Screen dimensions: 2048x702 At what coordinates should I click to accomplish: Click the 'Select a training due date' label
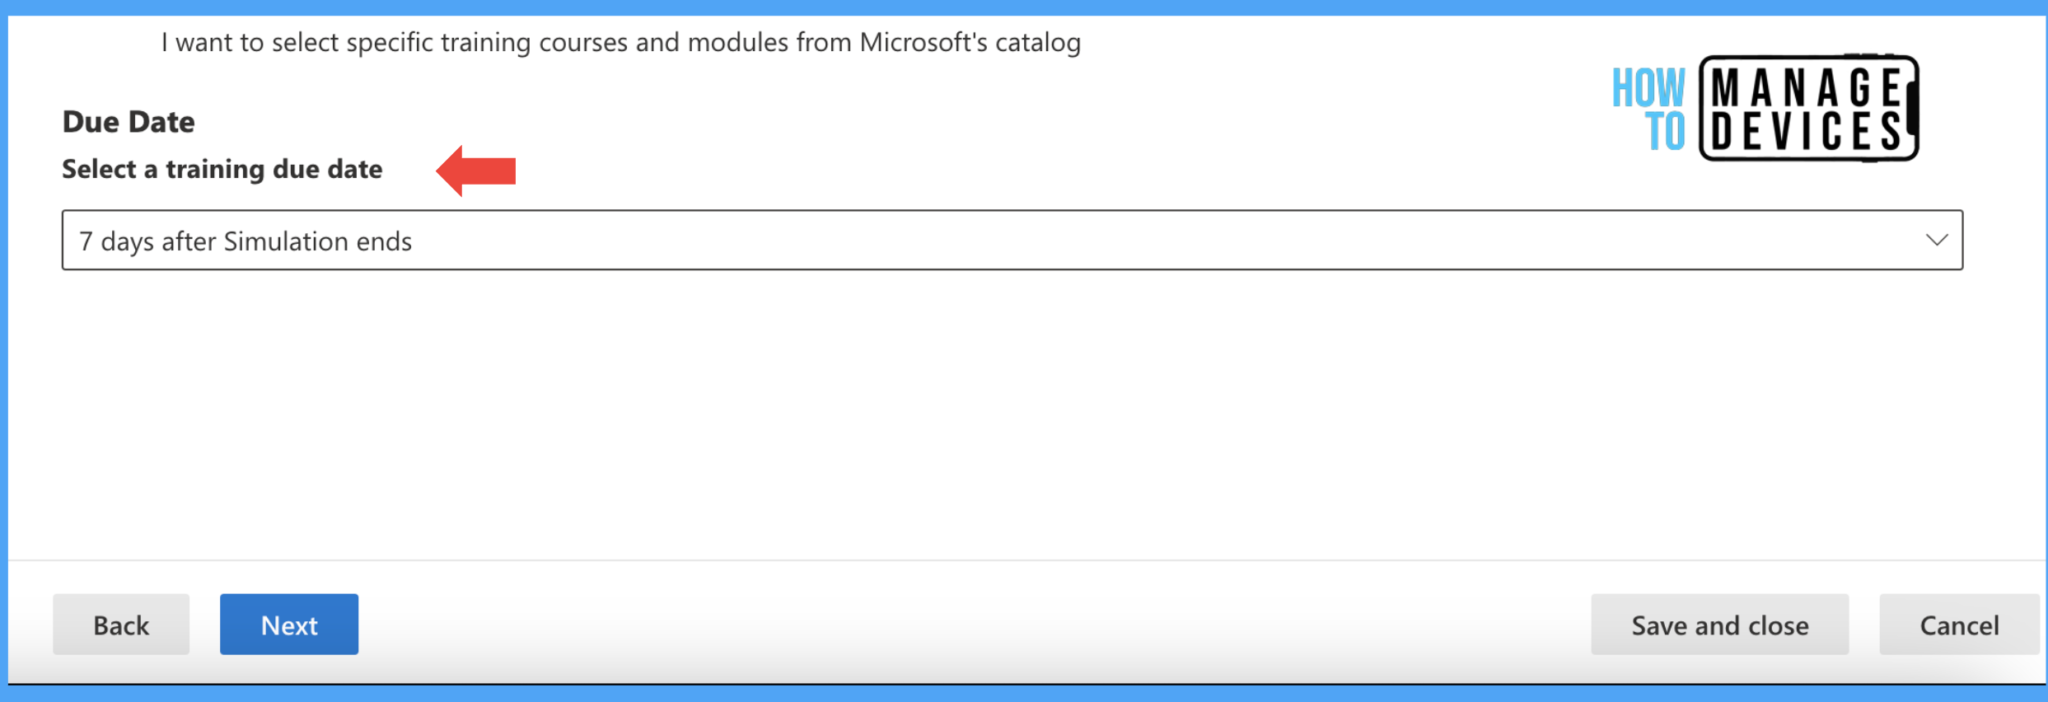point(222,169)
